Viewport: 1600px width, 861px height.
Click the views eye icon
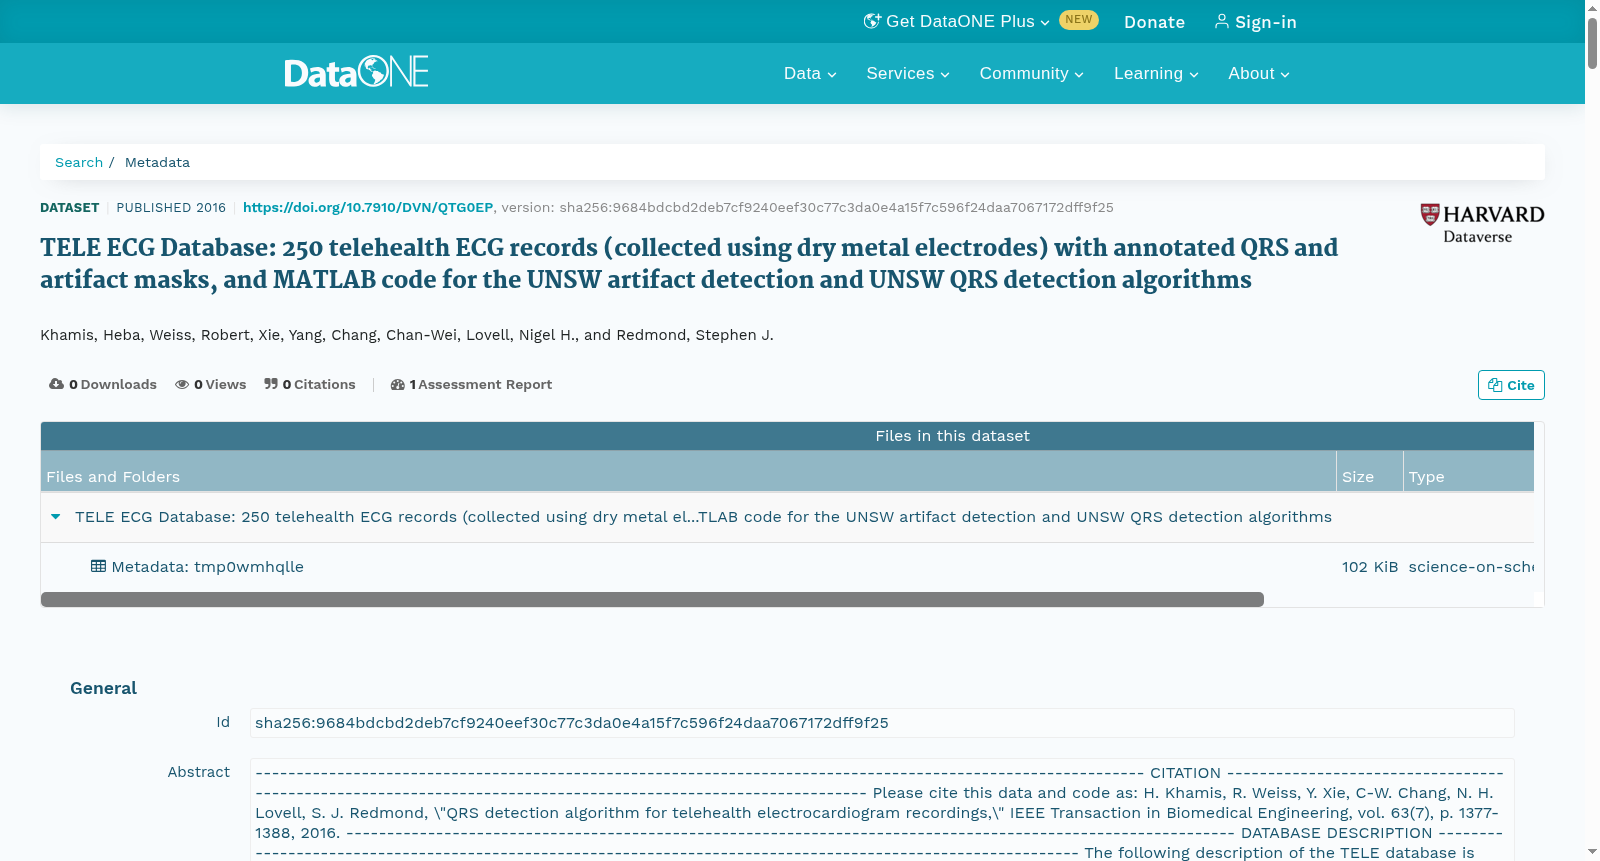(x=182, y=384)
